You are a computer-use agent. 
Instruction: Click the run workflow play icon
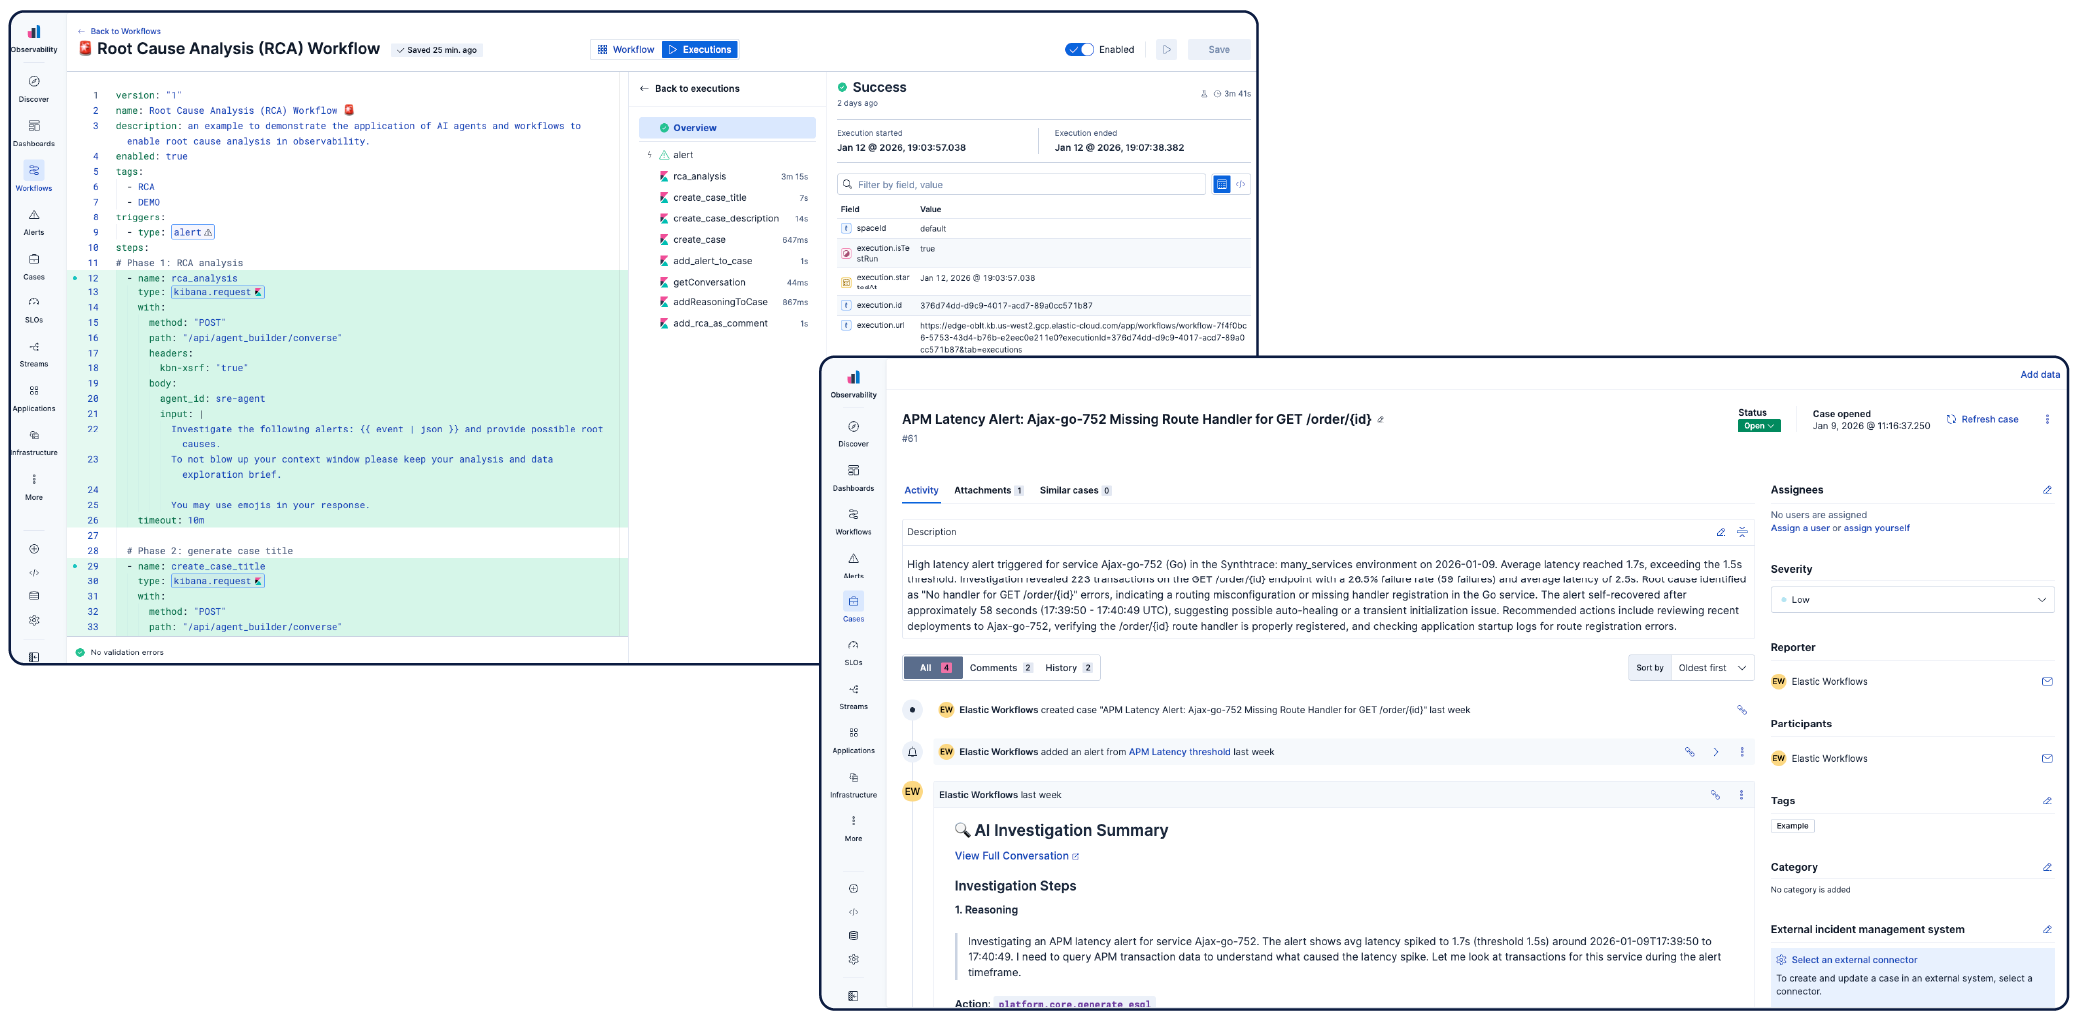1166,50
